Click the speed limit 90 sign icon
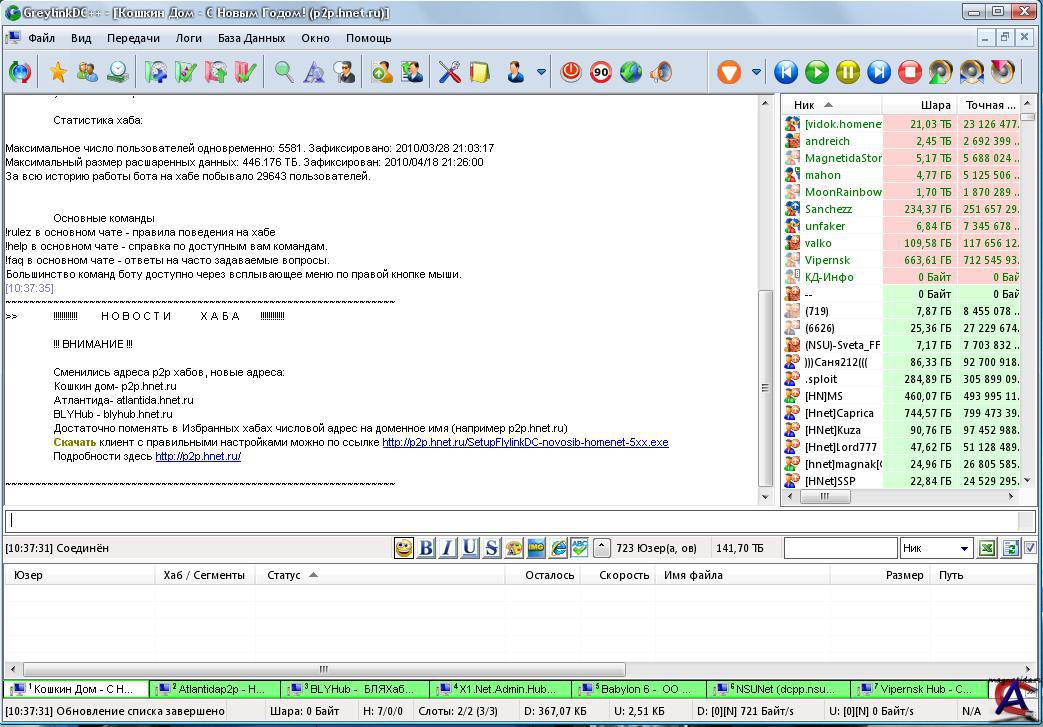 (600, 72)
